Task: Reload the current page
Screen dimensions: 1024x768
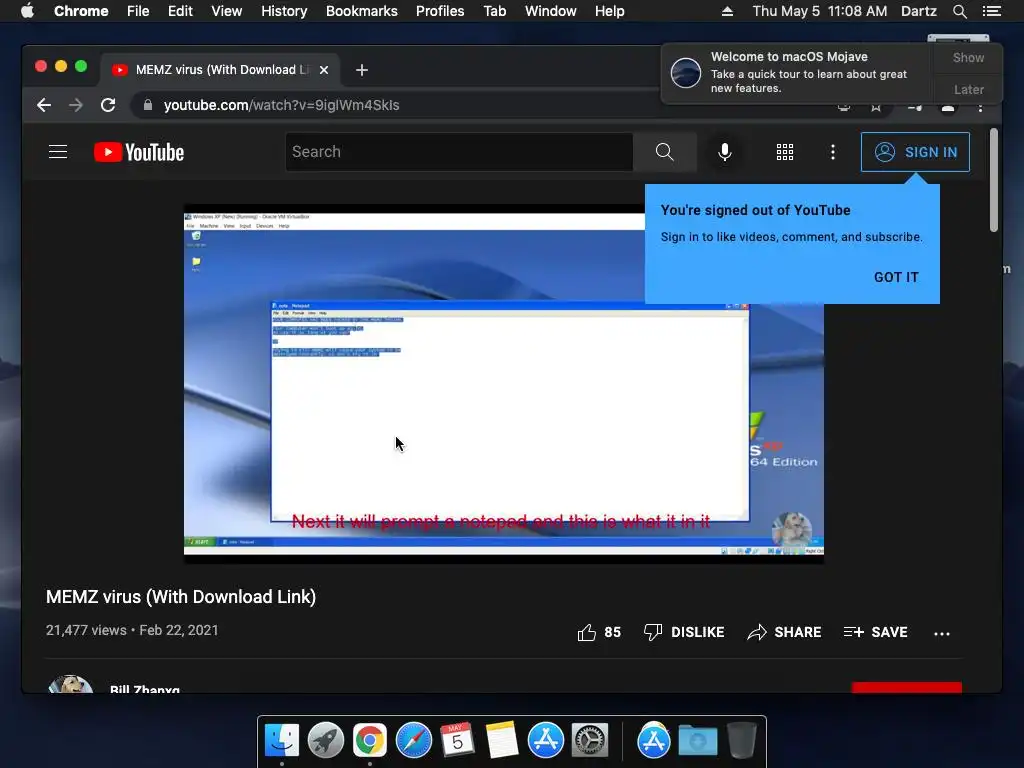Action: 108,105
